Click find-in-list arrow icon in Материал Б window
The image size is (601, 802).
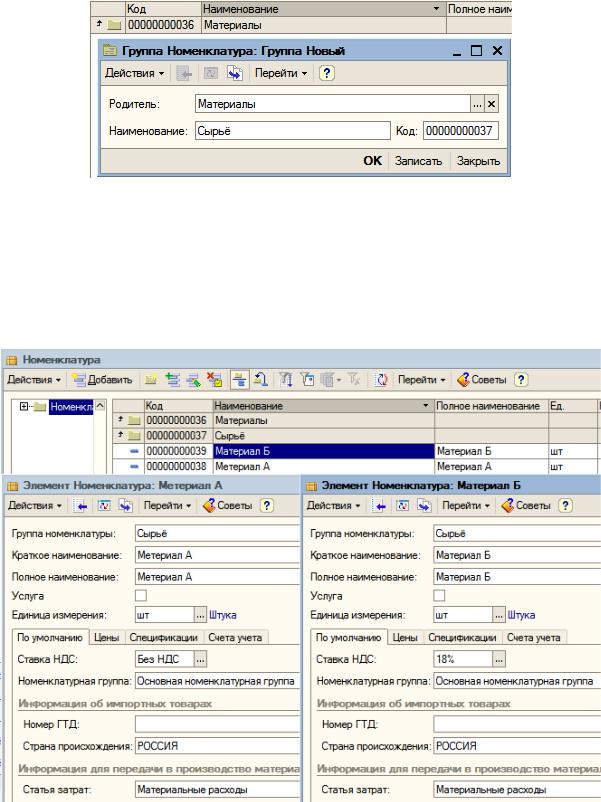click(x=379, y=505)
